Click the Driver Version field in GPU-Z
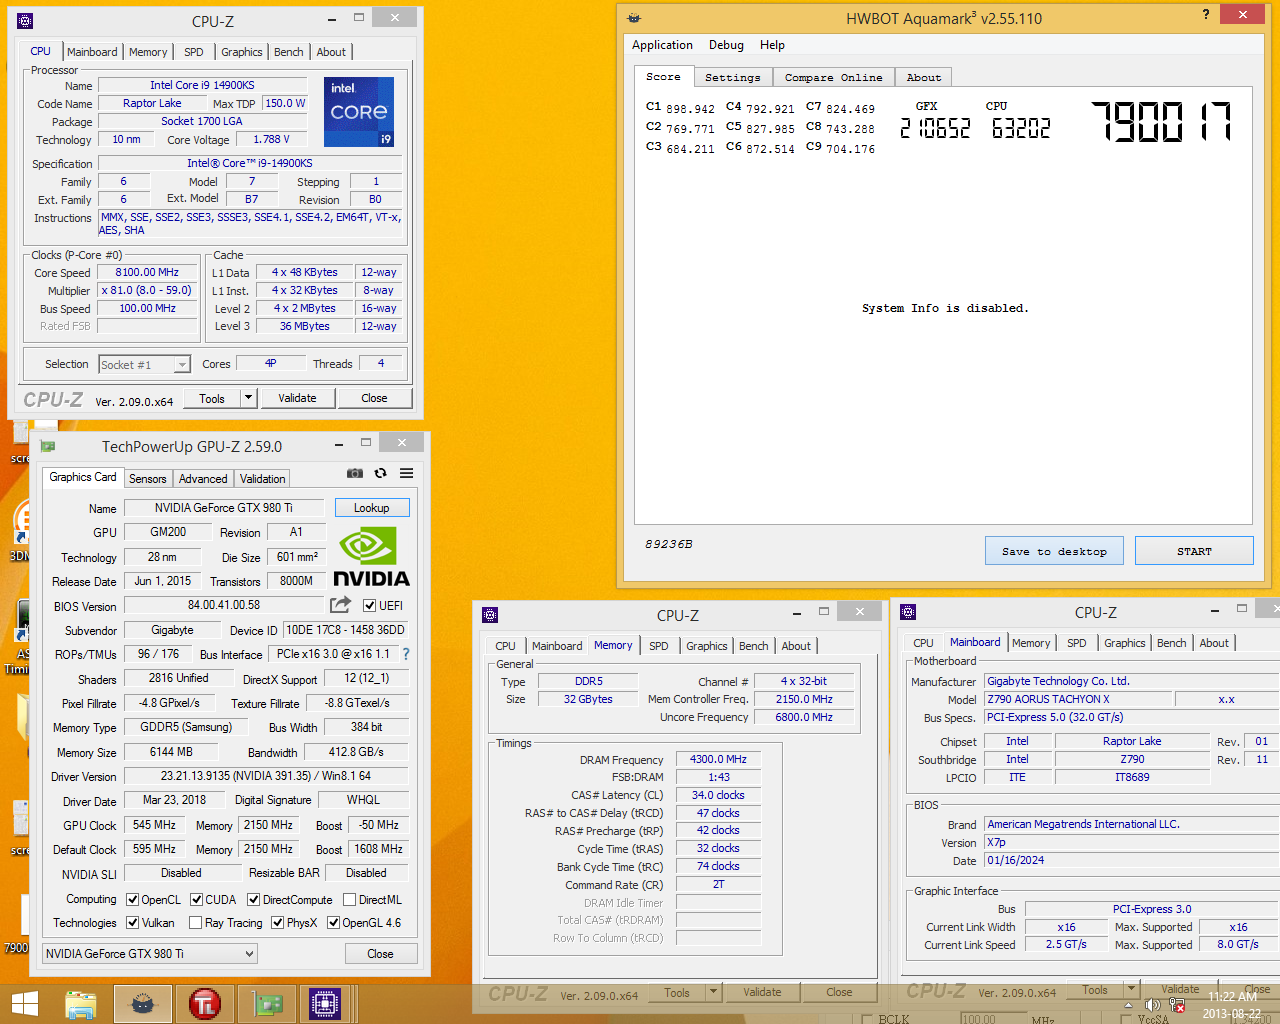Viewport: 1280px width, 1024px height. [266, 776]
